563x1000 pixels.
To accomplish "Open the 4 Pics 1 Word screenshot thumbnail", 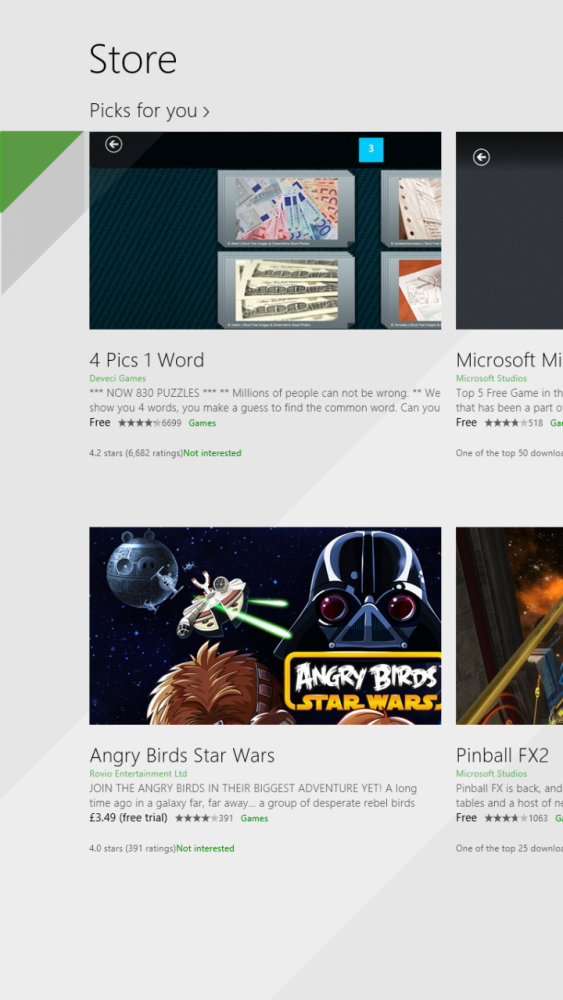I will coord(265,230).
